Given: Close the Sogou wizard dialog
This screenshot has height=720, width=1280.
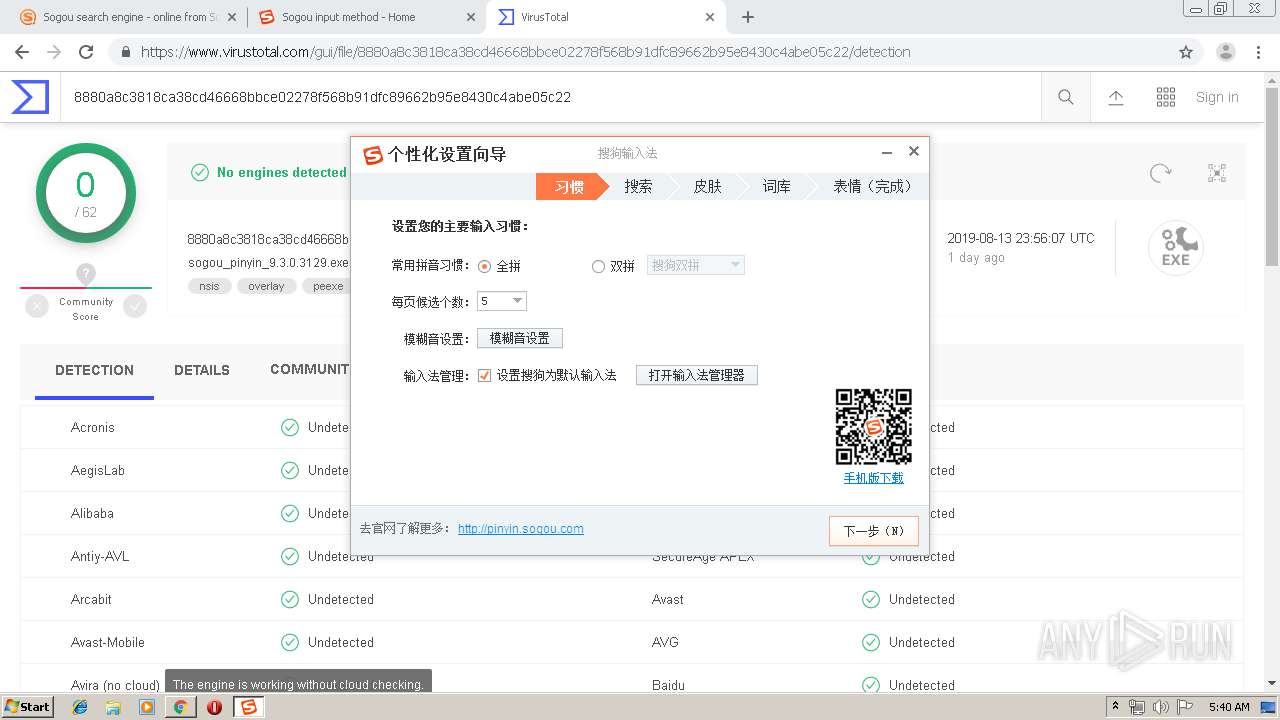Looking at the screenshot, I should [x=913, y=152].
